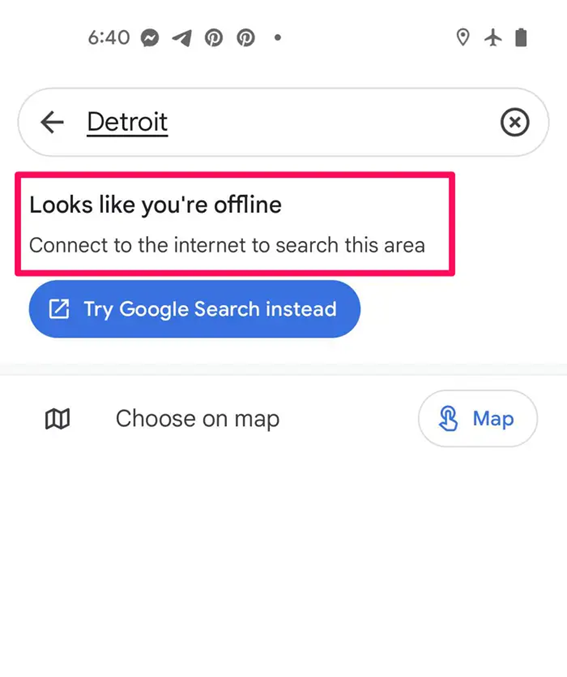
Task: Click Try Google Search instead button
Action: point(194,309)
